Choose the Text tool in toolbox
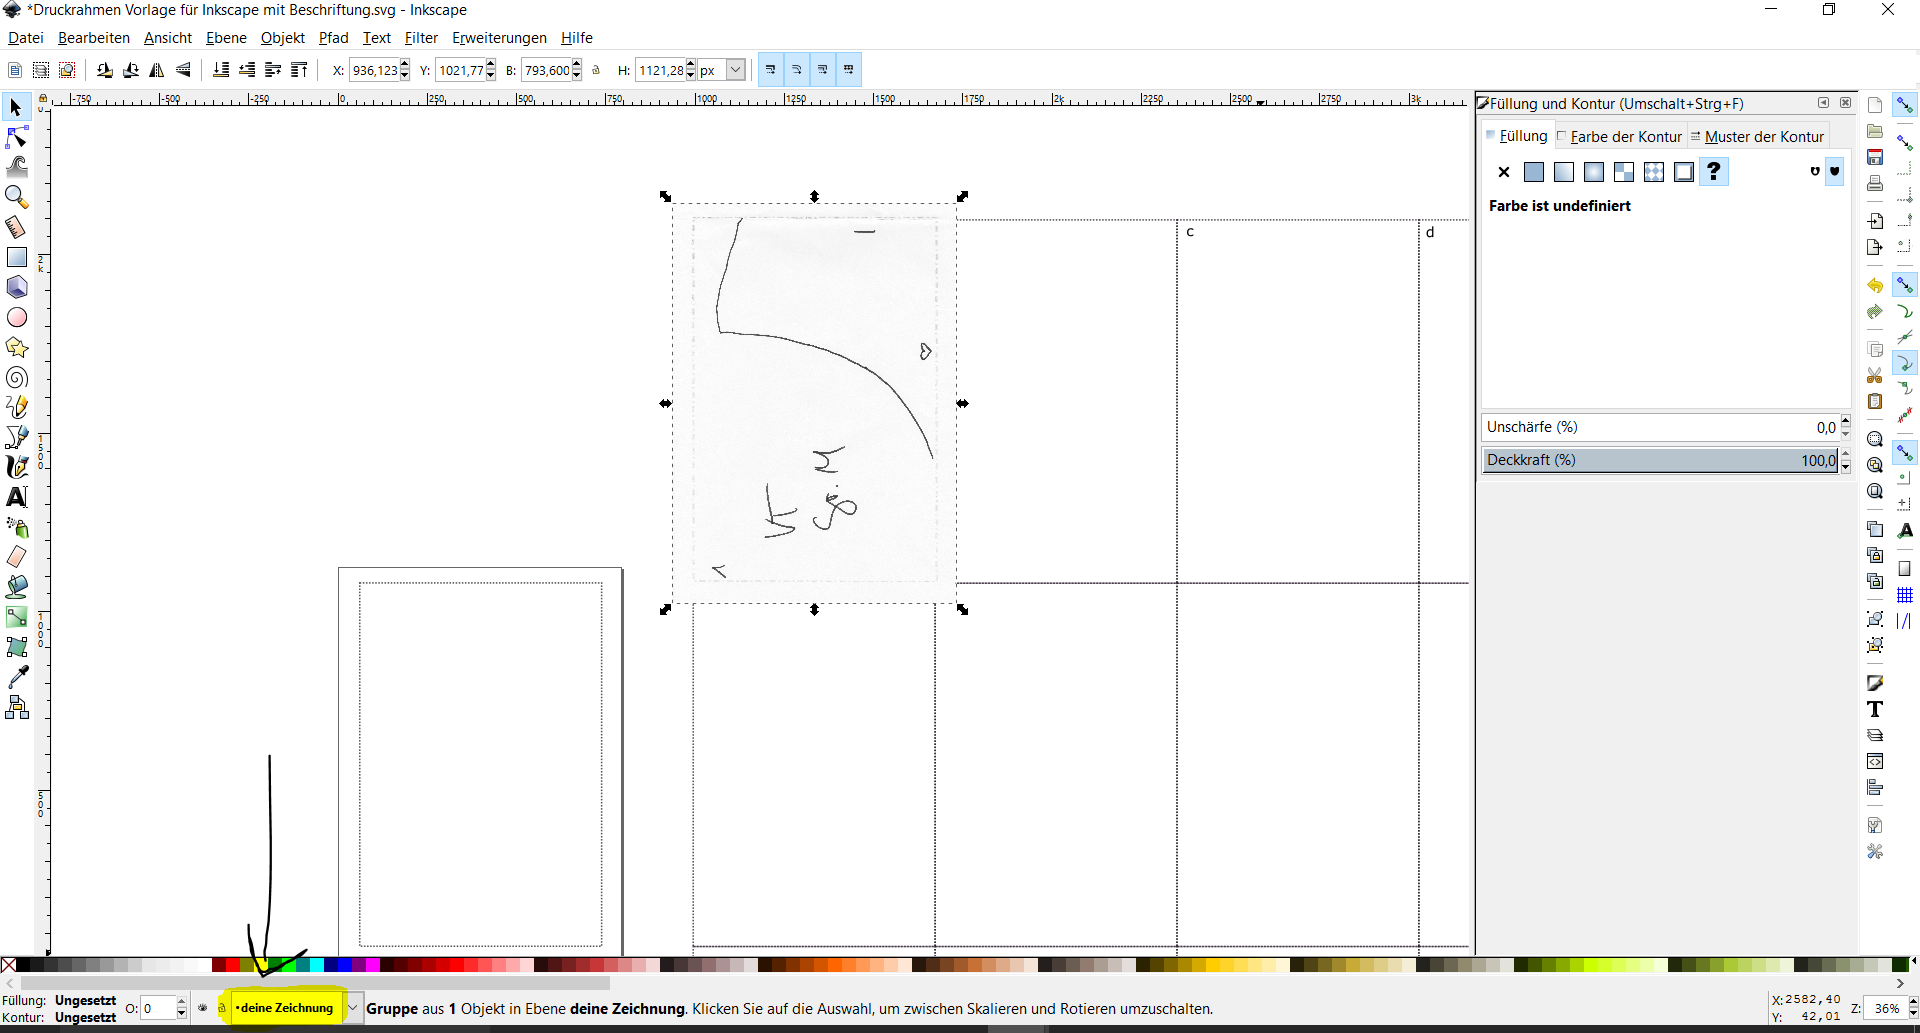Screen dimensions: 1920x1033 point(17,497)
